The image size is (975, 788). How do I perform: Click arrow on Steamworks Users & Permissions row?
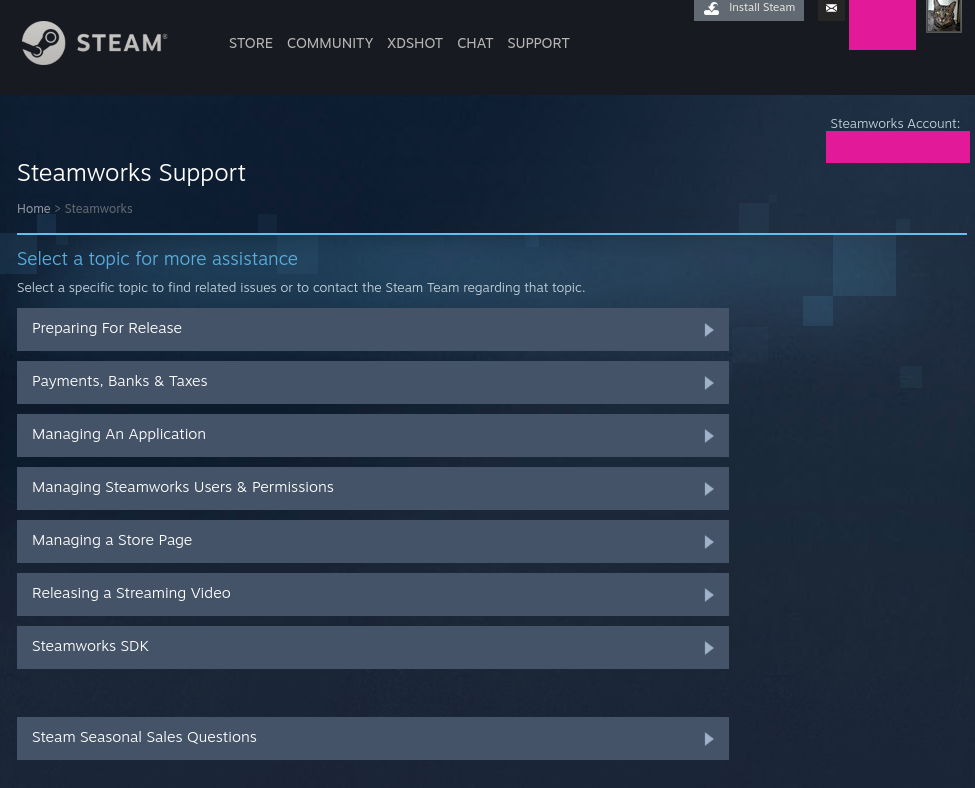pos(709,489)
